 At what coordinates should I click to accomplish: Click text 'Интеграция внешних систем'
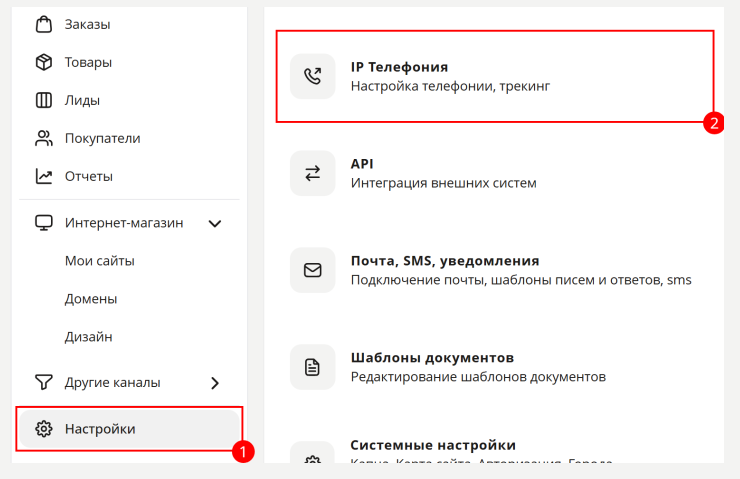pos(443,183)
